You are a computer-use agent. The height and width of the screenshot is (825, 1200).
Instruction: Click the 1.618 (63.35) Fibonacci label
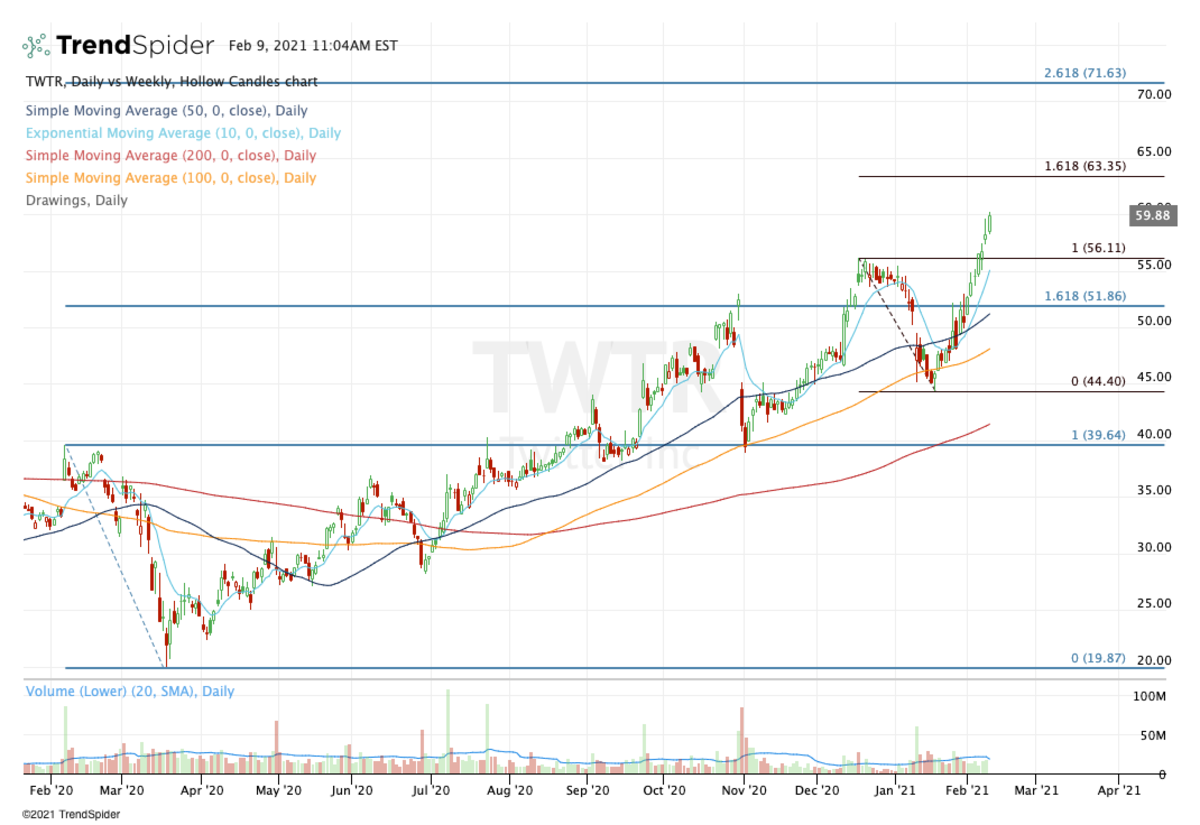(x=1084, y=166)
